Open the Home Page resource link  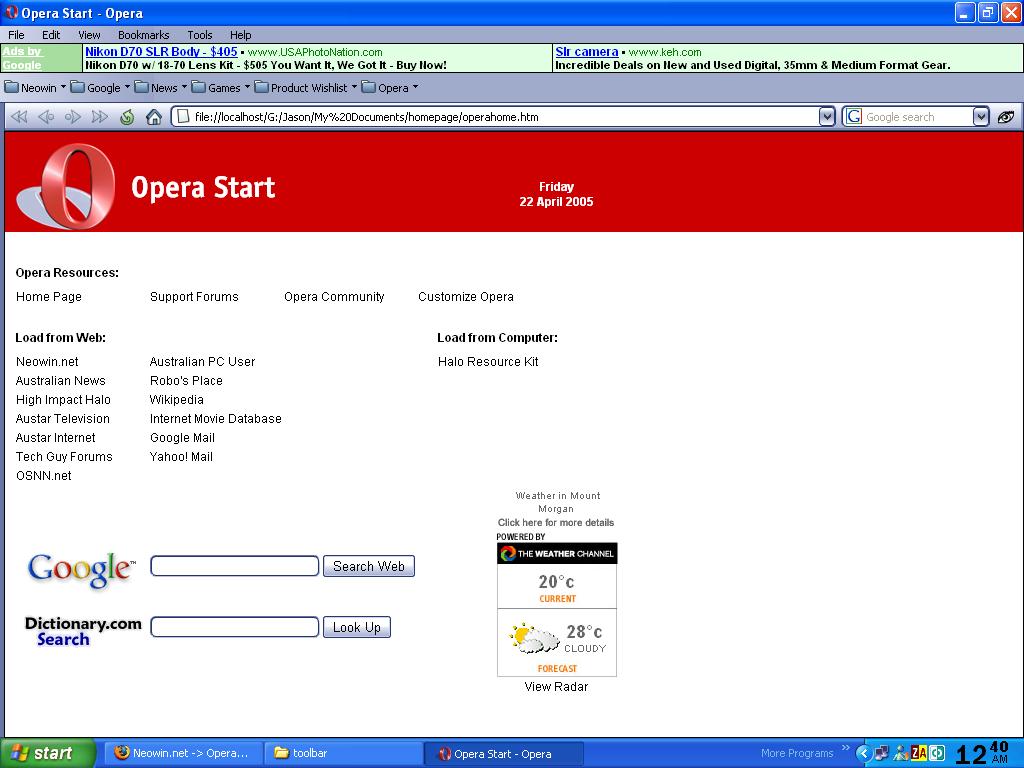coord(49,296)
